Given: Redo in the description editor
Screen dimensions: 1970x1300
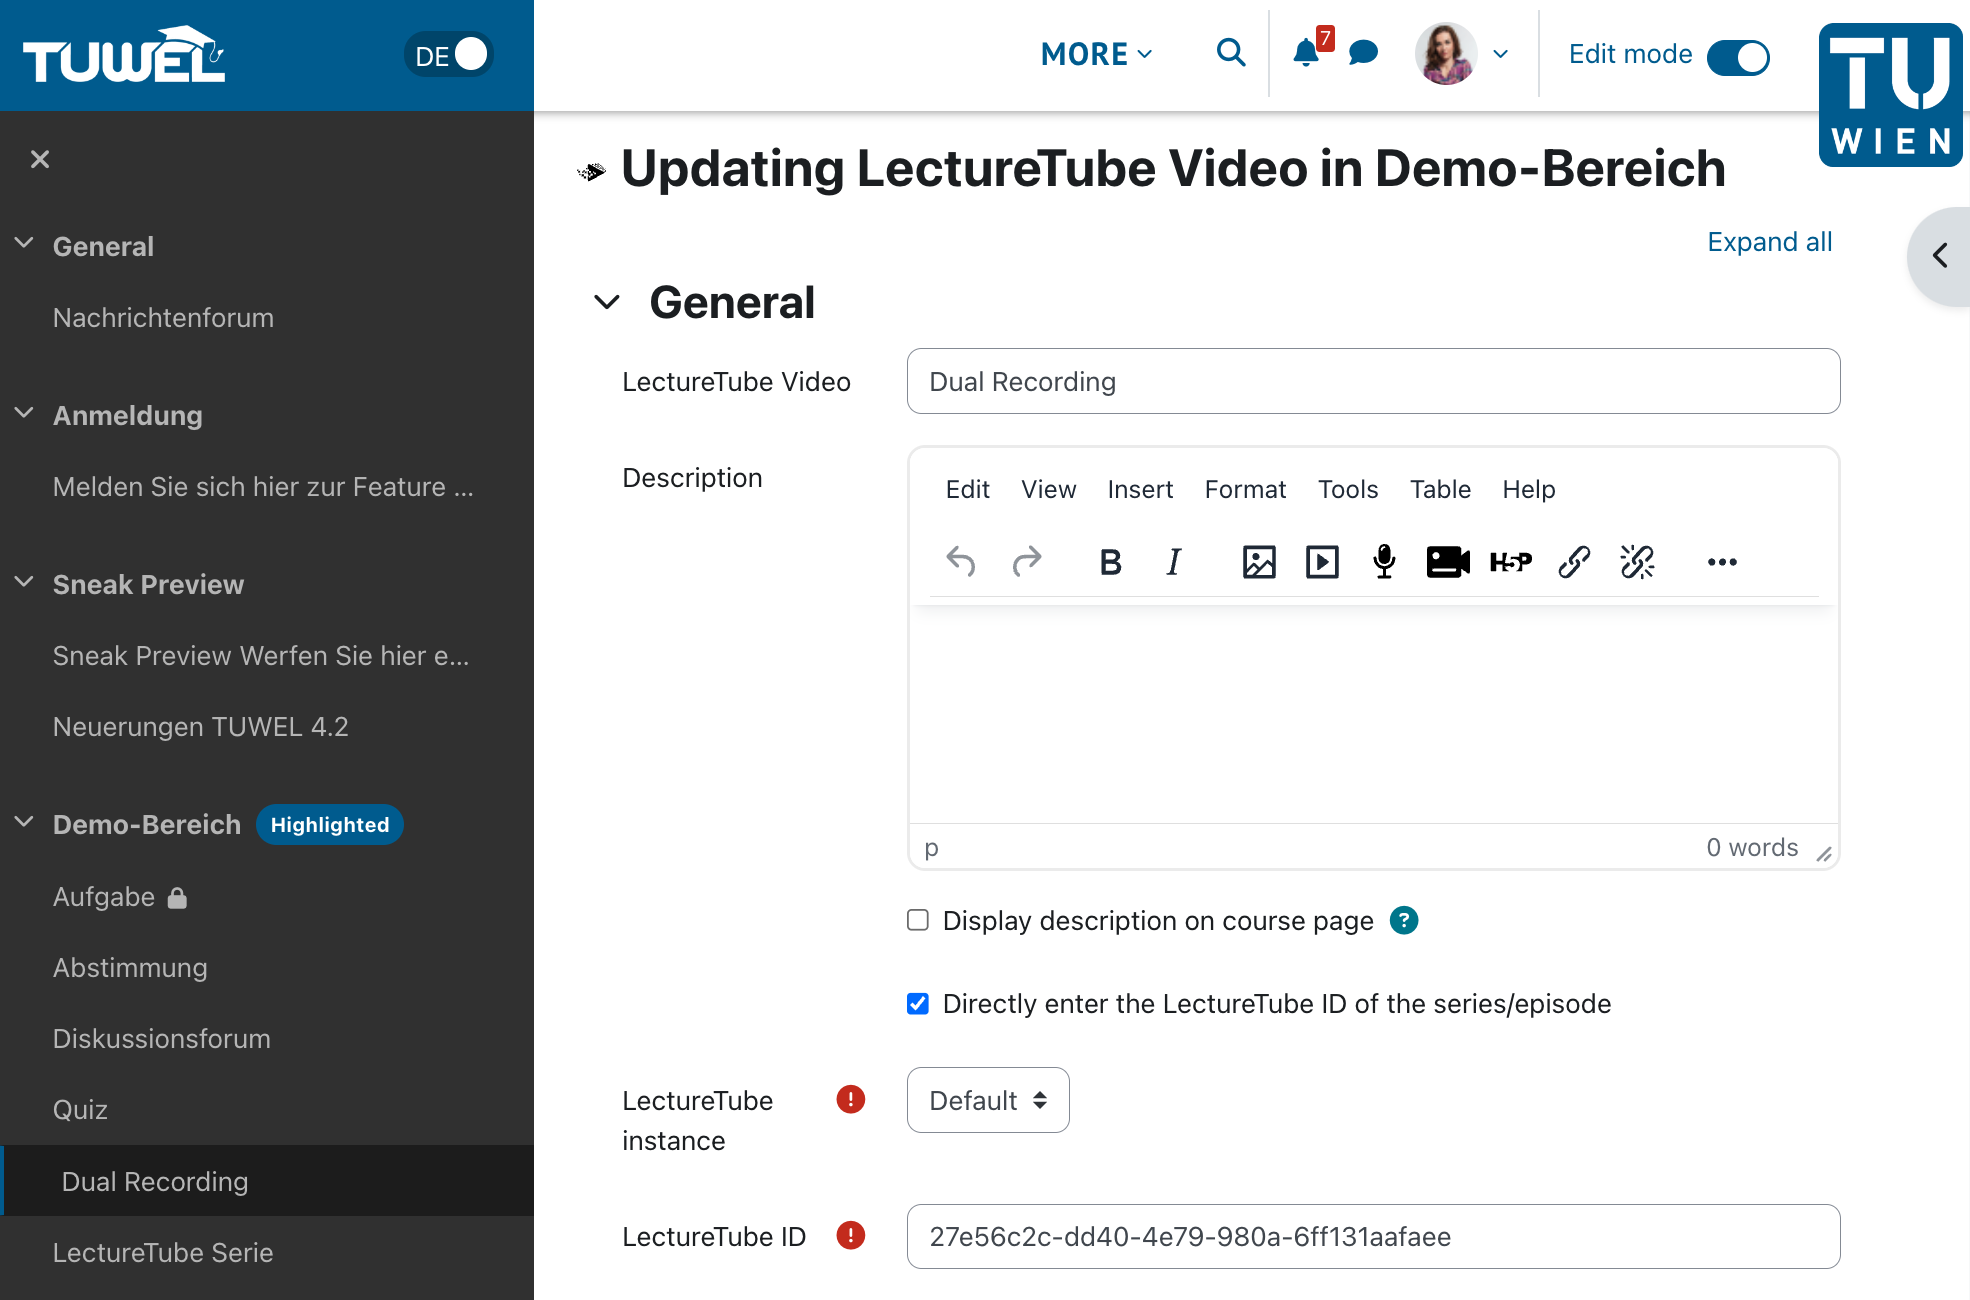Looking at the screenshot, I should pos(1026,562).
